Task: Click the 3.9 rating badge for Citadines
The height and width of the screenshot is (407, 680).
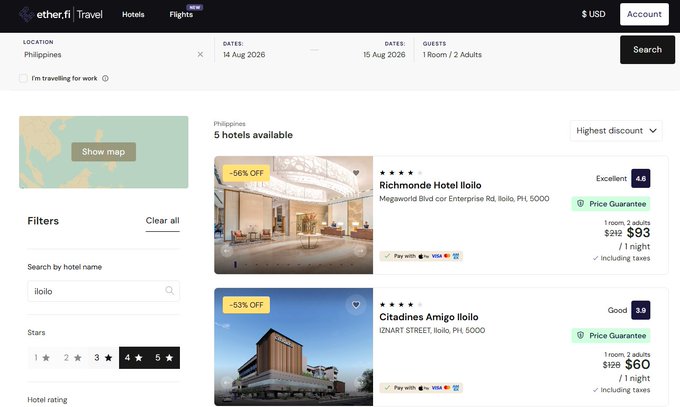Action: pyautogui.click(x=641, y=310)
